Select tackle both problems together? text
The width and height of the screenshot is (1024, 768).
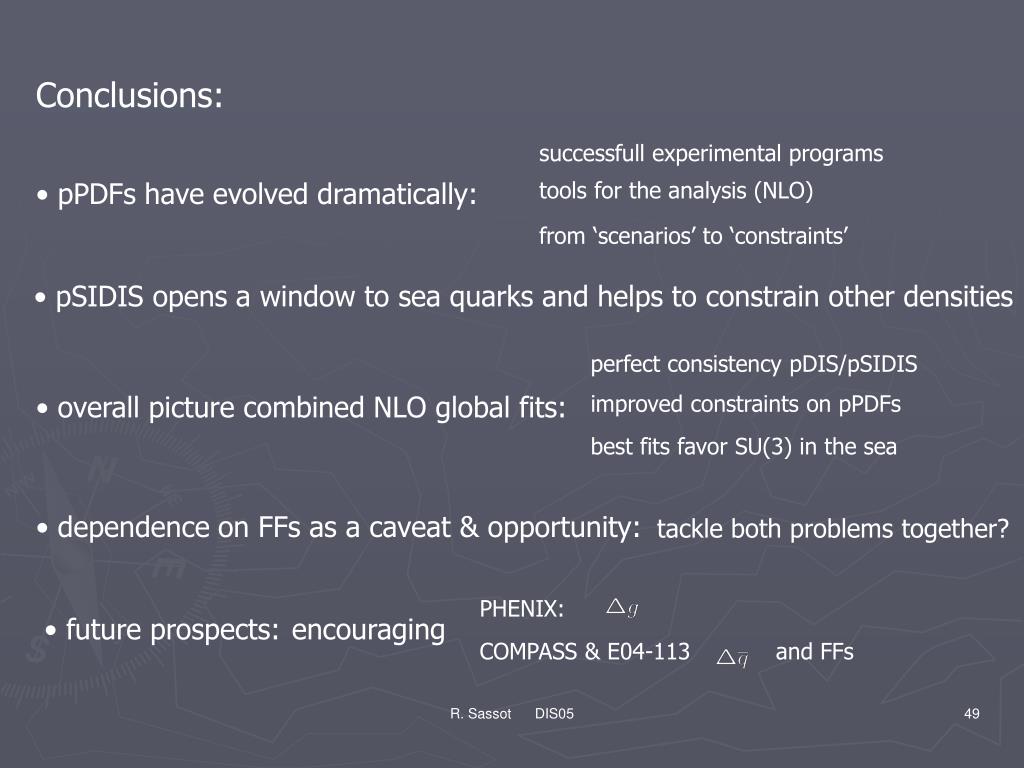point(833,529)
